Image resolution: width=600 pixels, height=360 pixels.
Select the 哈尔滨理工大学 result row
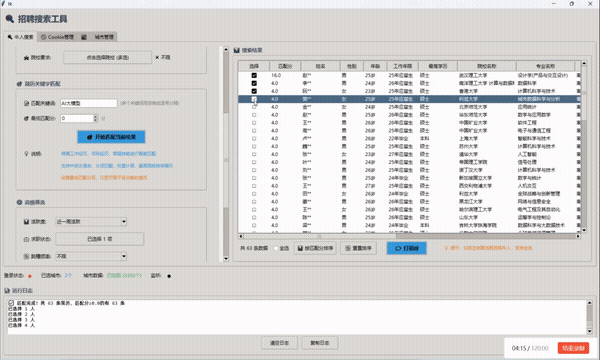pyautogui.click(x=409, y=210)
